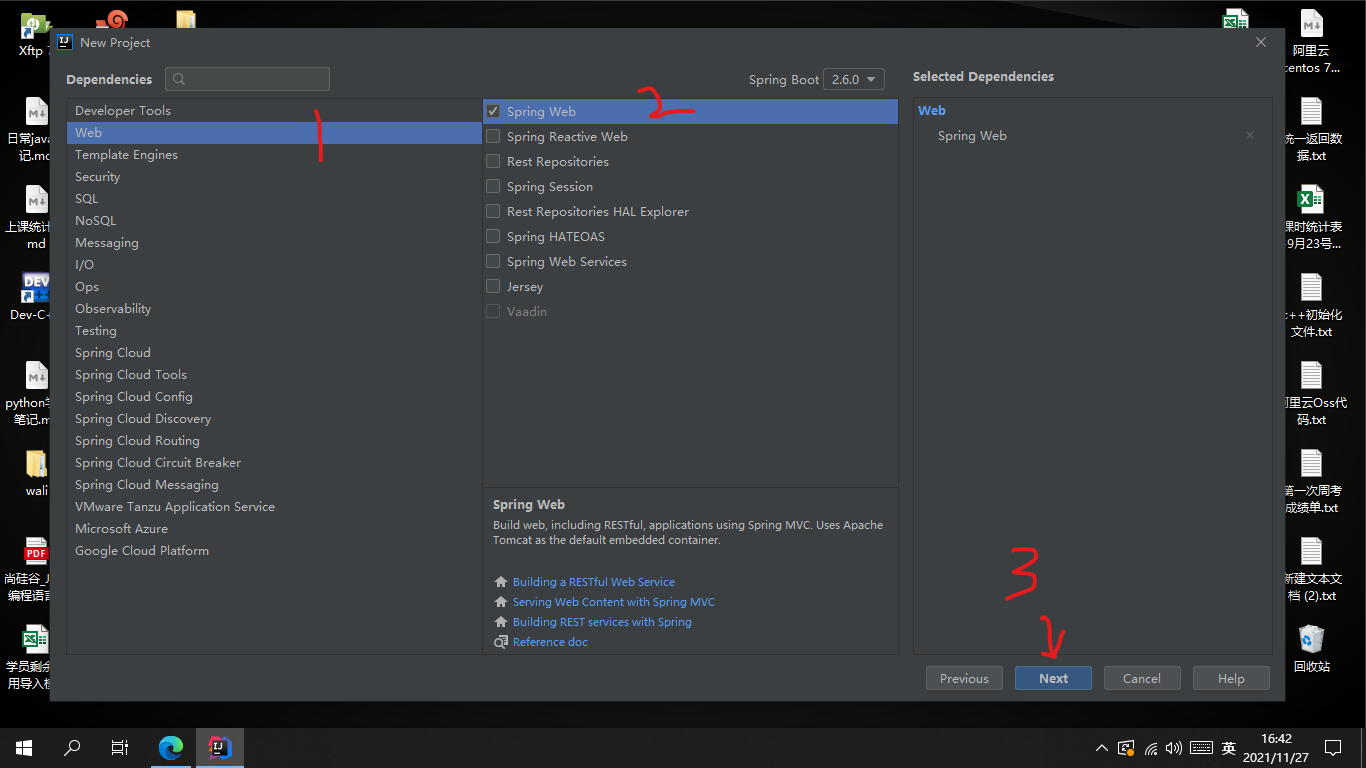Open touch keyboard tray icon

pyautogui.click(x=1202, y=748)
